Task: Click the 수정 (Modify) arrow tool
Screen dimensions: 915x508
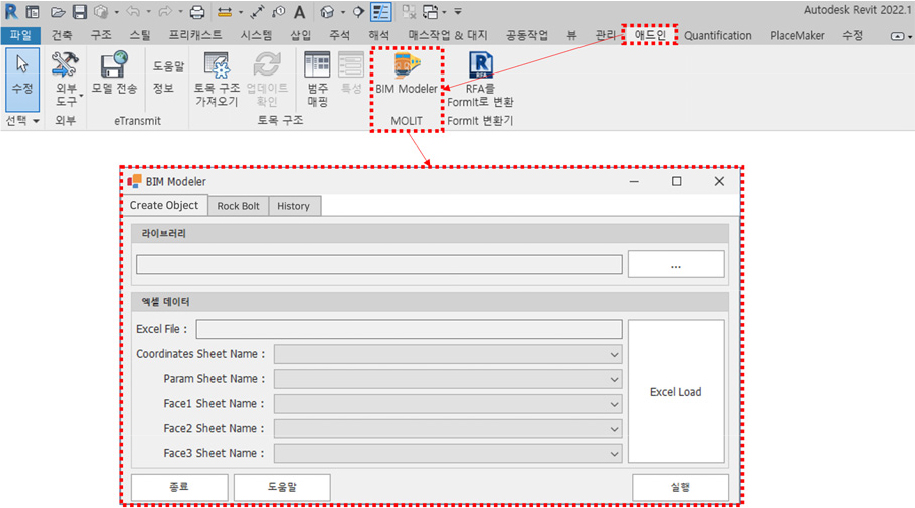Action: pos(22,80)
